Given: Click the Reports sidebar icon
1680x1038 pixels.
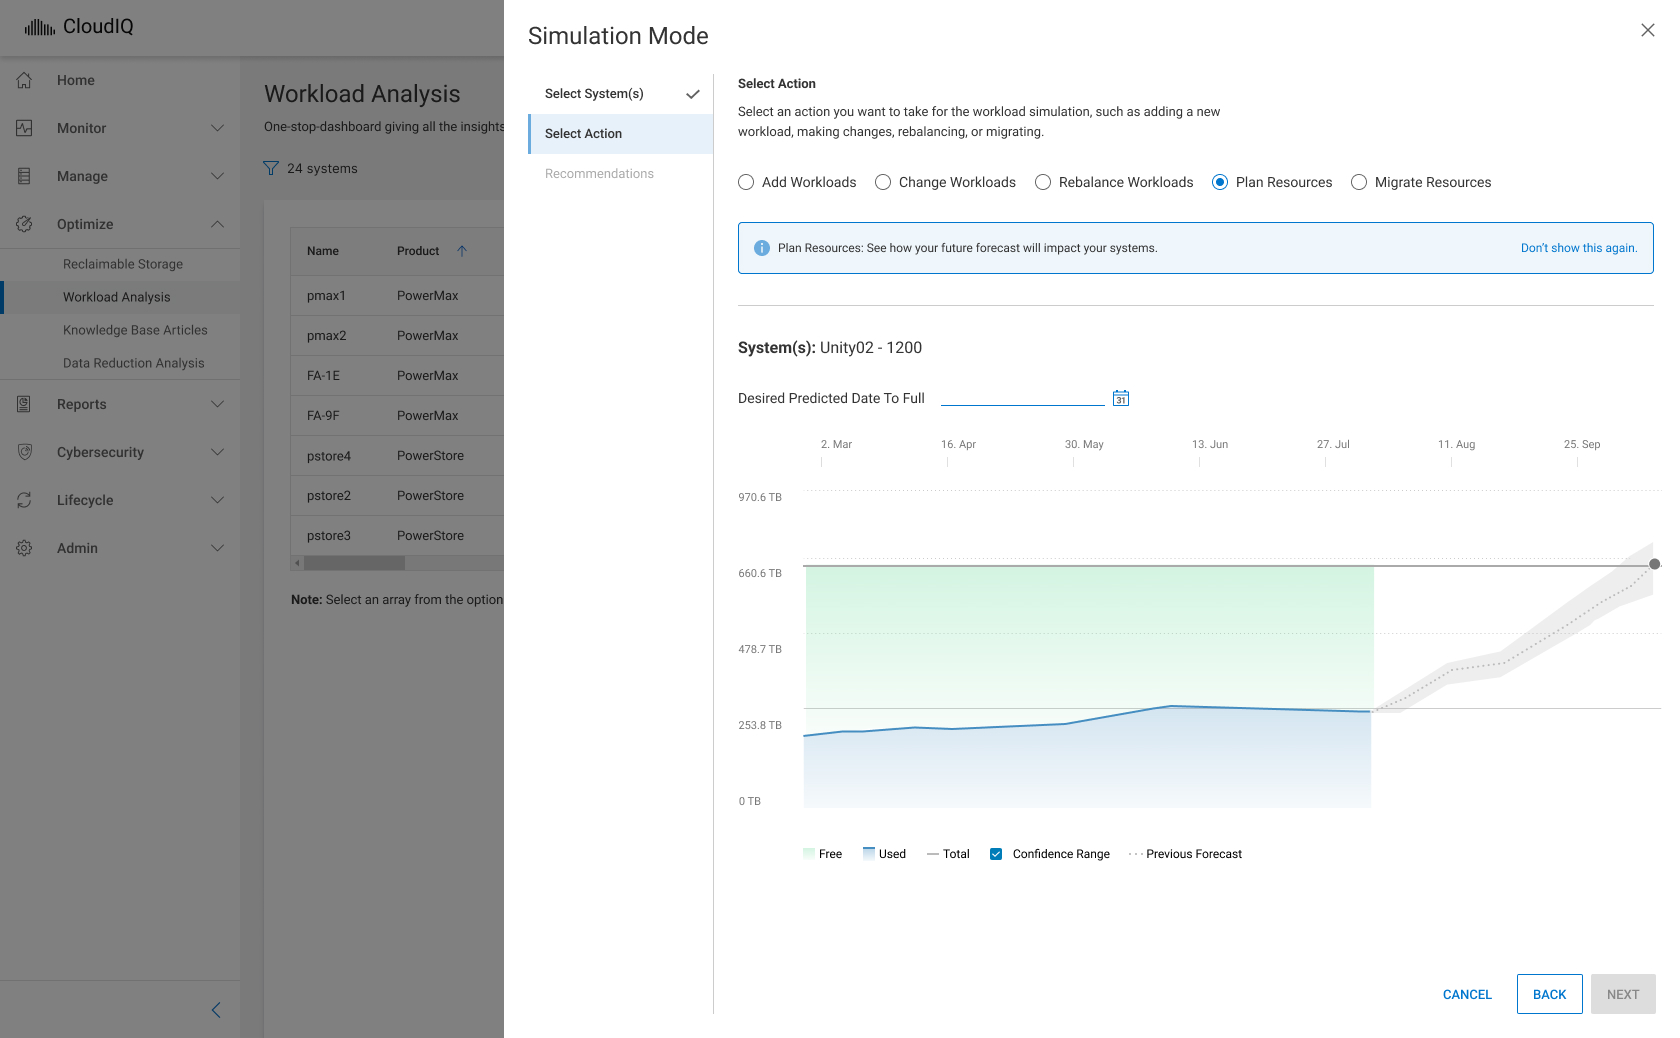Looking at the screenshot, I should [25, 404].
